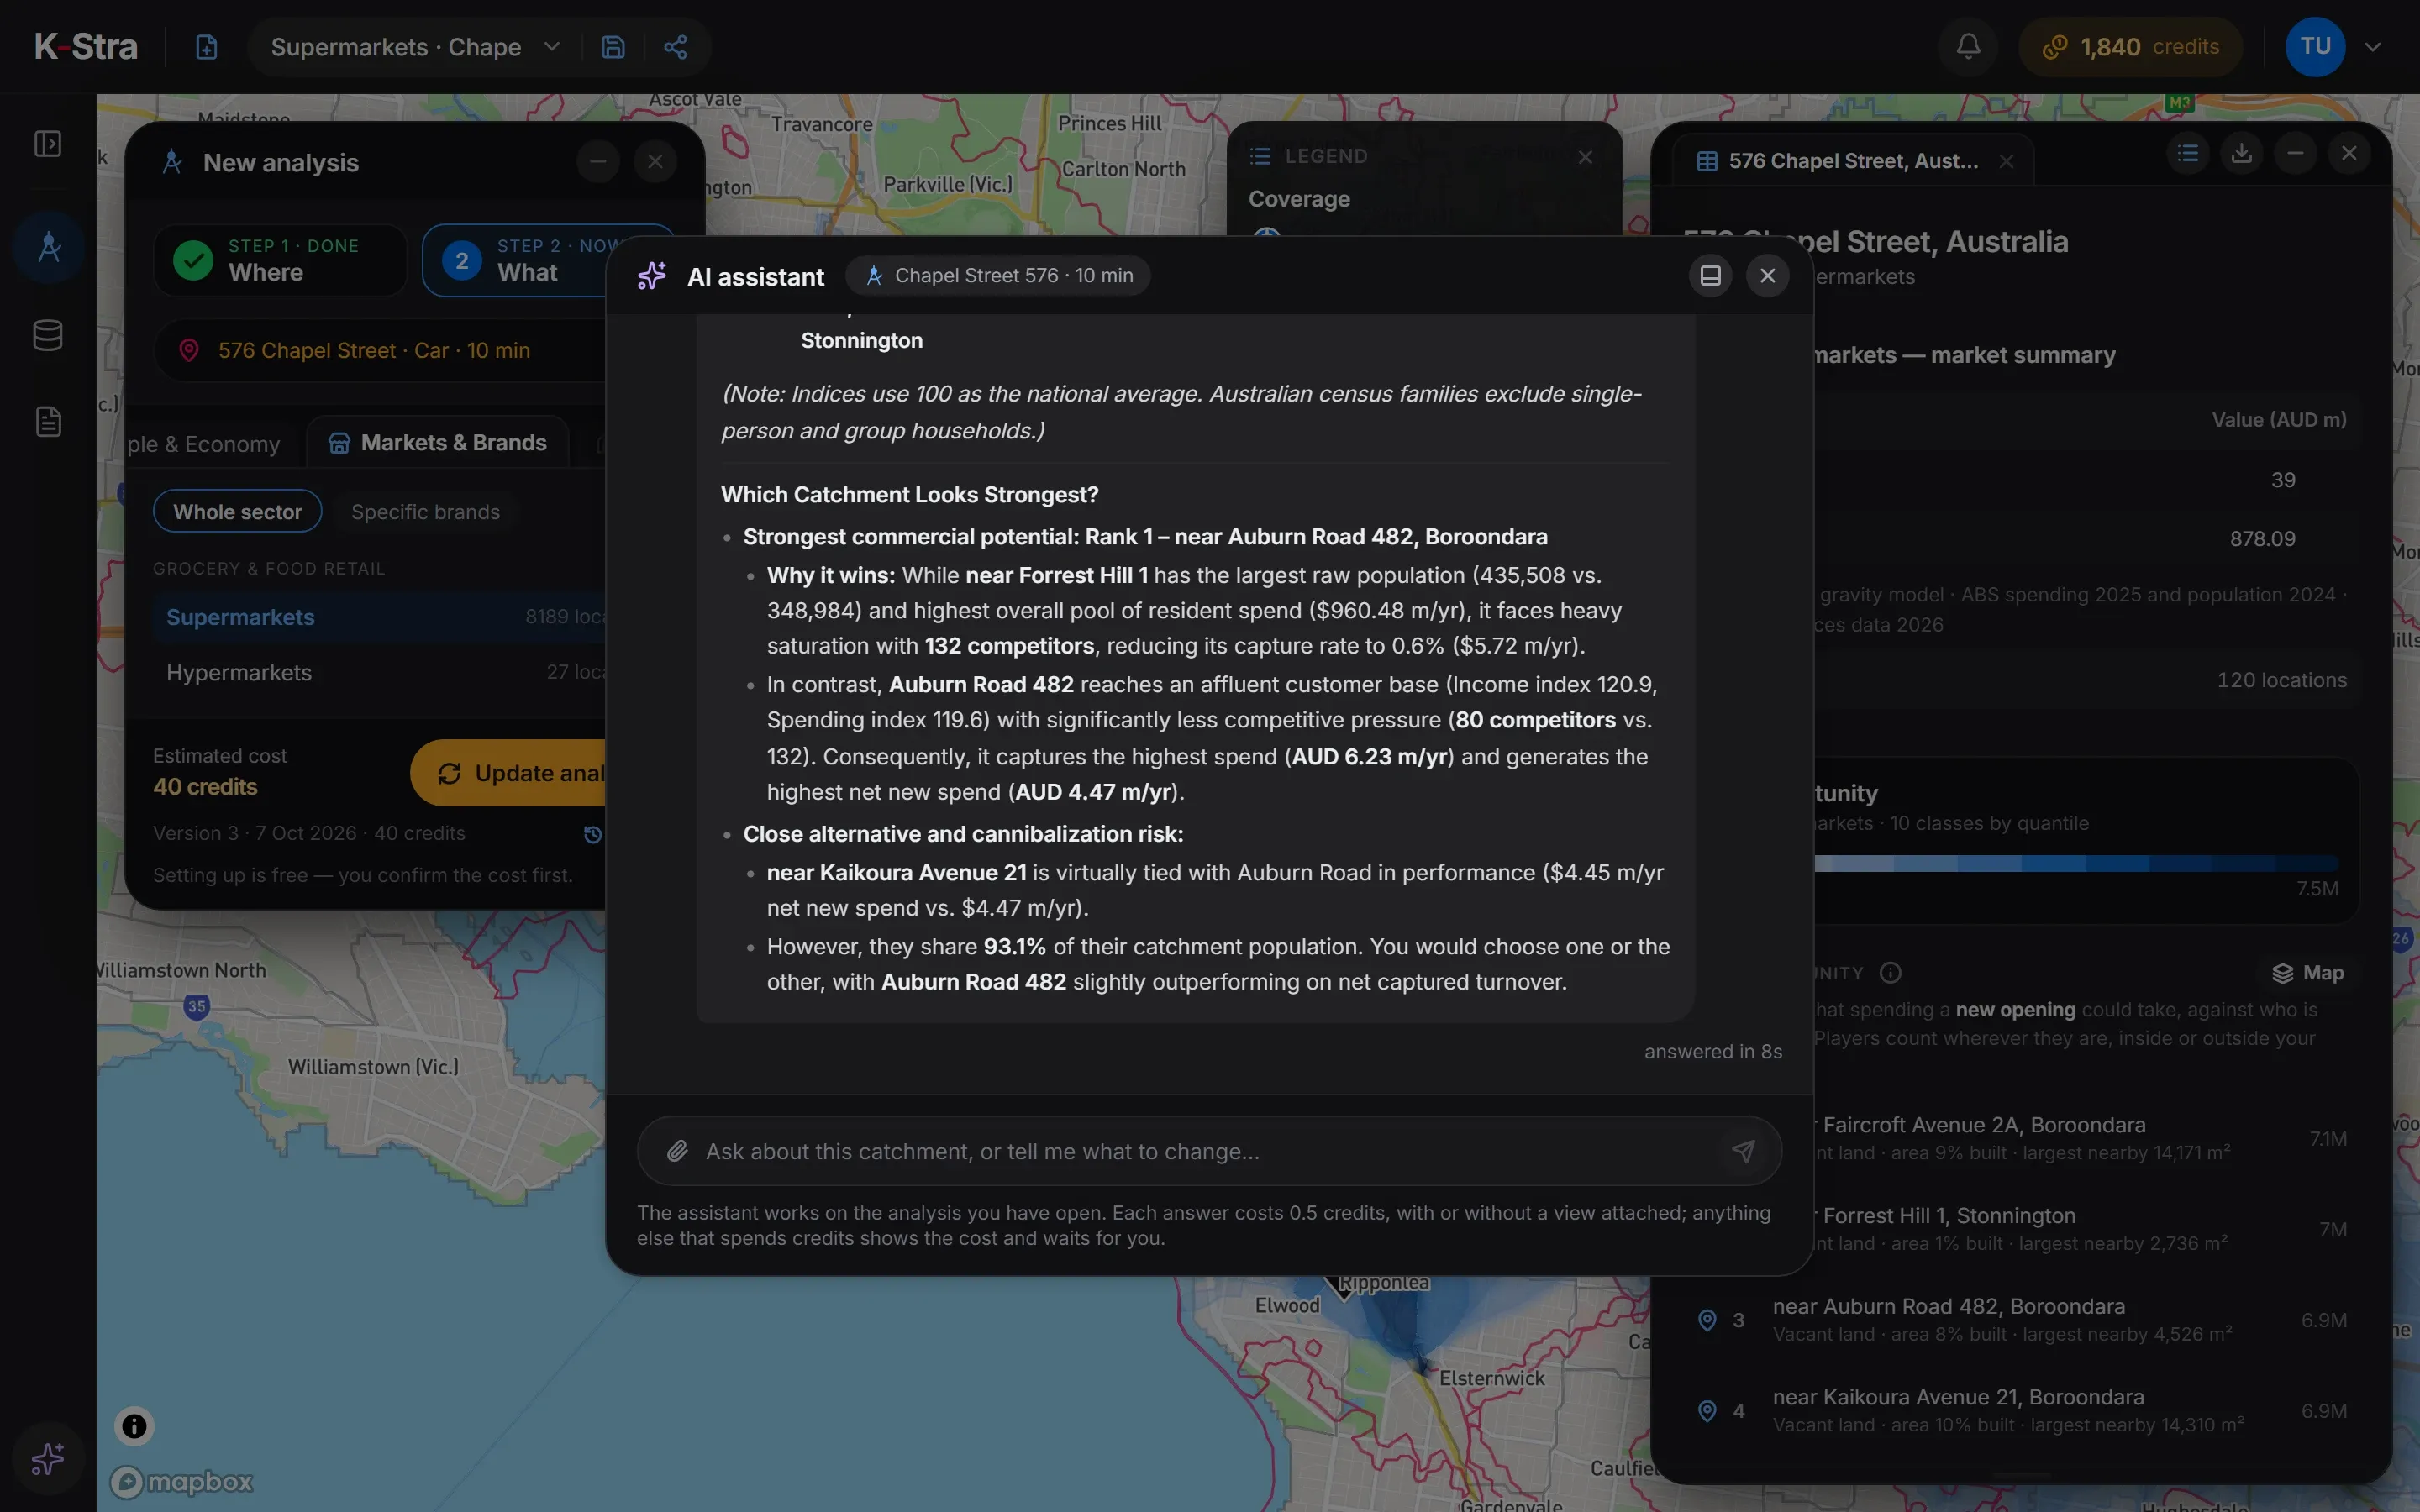
Task: Click the new document icon in top bar
Action: [206, 47]
